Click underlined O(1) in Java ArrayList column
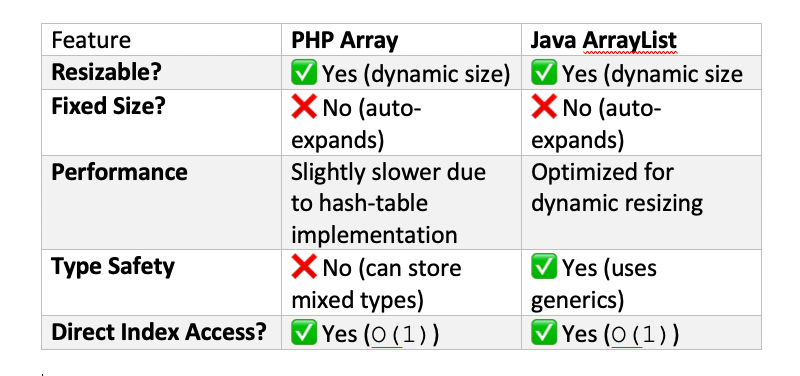Viewport: 800px width, 376px height. (642, 335)
